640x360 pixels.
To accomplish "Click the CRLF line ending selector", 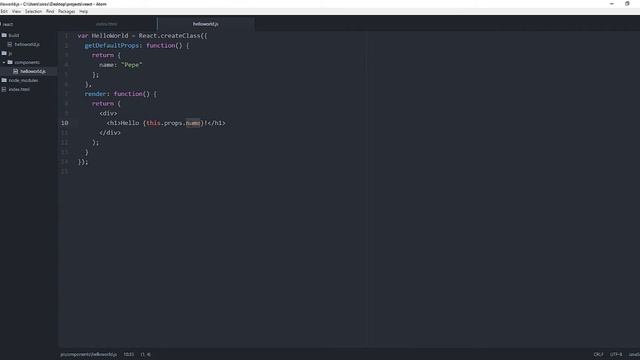I will pos(598,354).
